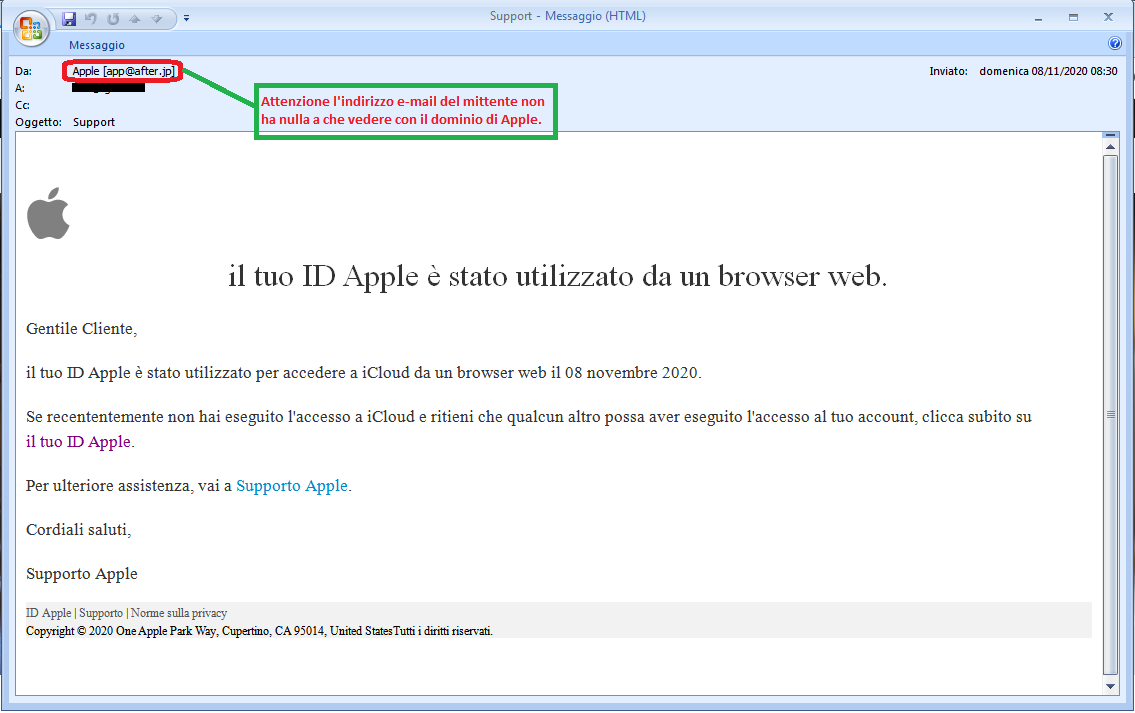Click the greeting 'Gentile Cliente,'
This screenshot has height=713, width=1135.
tap(82, 329)
